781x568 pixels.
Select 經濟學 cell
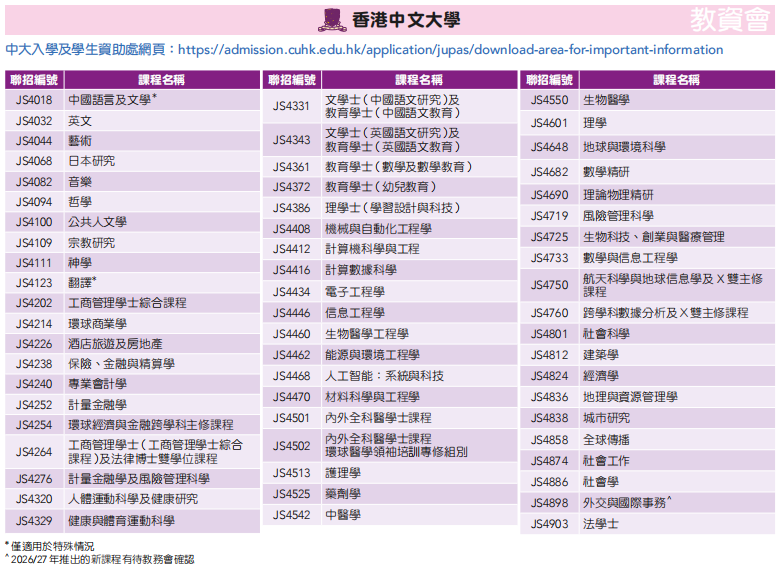click(677, 376)
